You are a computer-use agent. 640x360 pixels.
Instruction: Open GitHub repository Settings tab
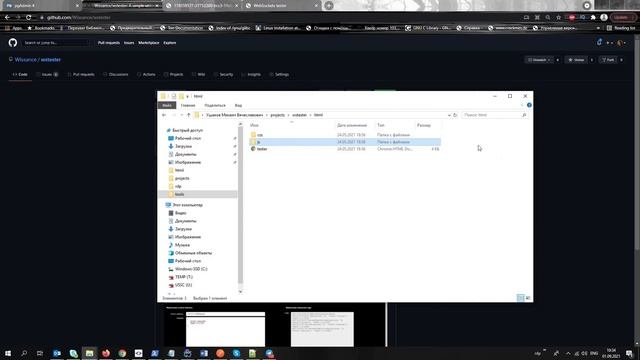pyautogui.click(x=279, y=74)
